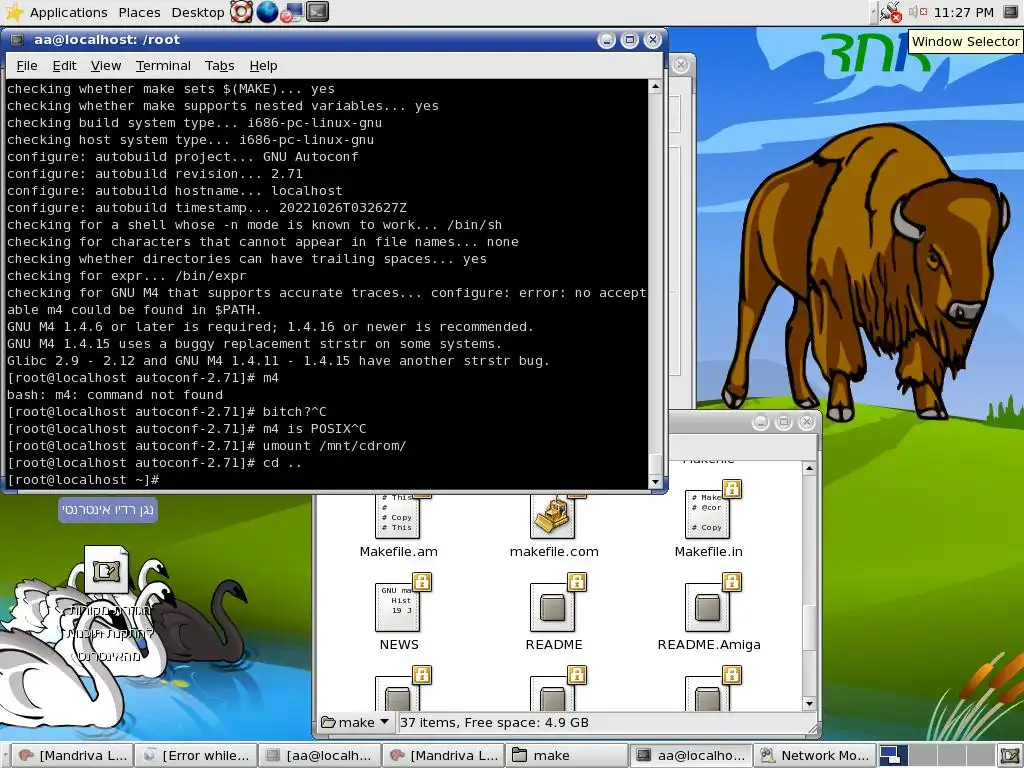The image size is (1024, 768).
Task: Switch to second Mandriva L... taskbar window
Action: click(443, 756)
